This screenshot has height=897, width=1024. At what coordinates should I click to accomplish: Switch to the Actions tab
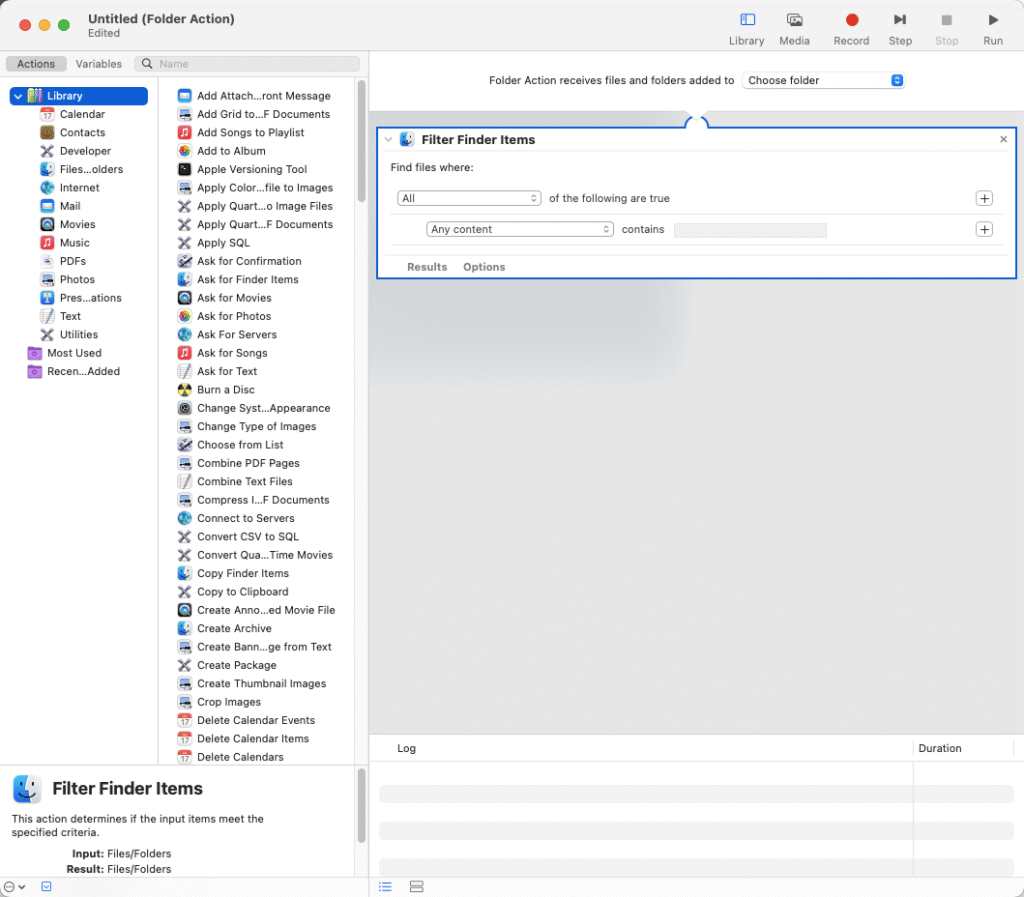[x=36, y=63]
